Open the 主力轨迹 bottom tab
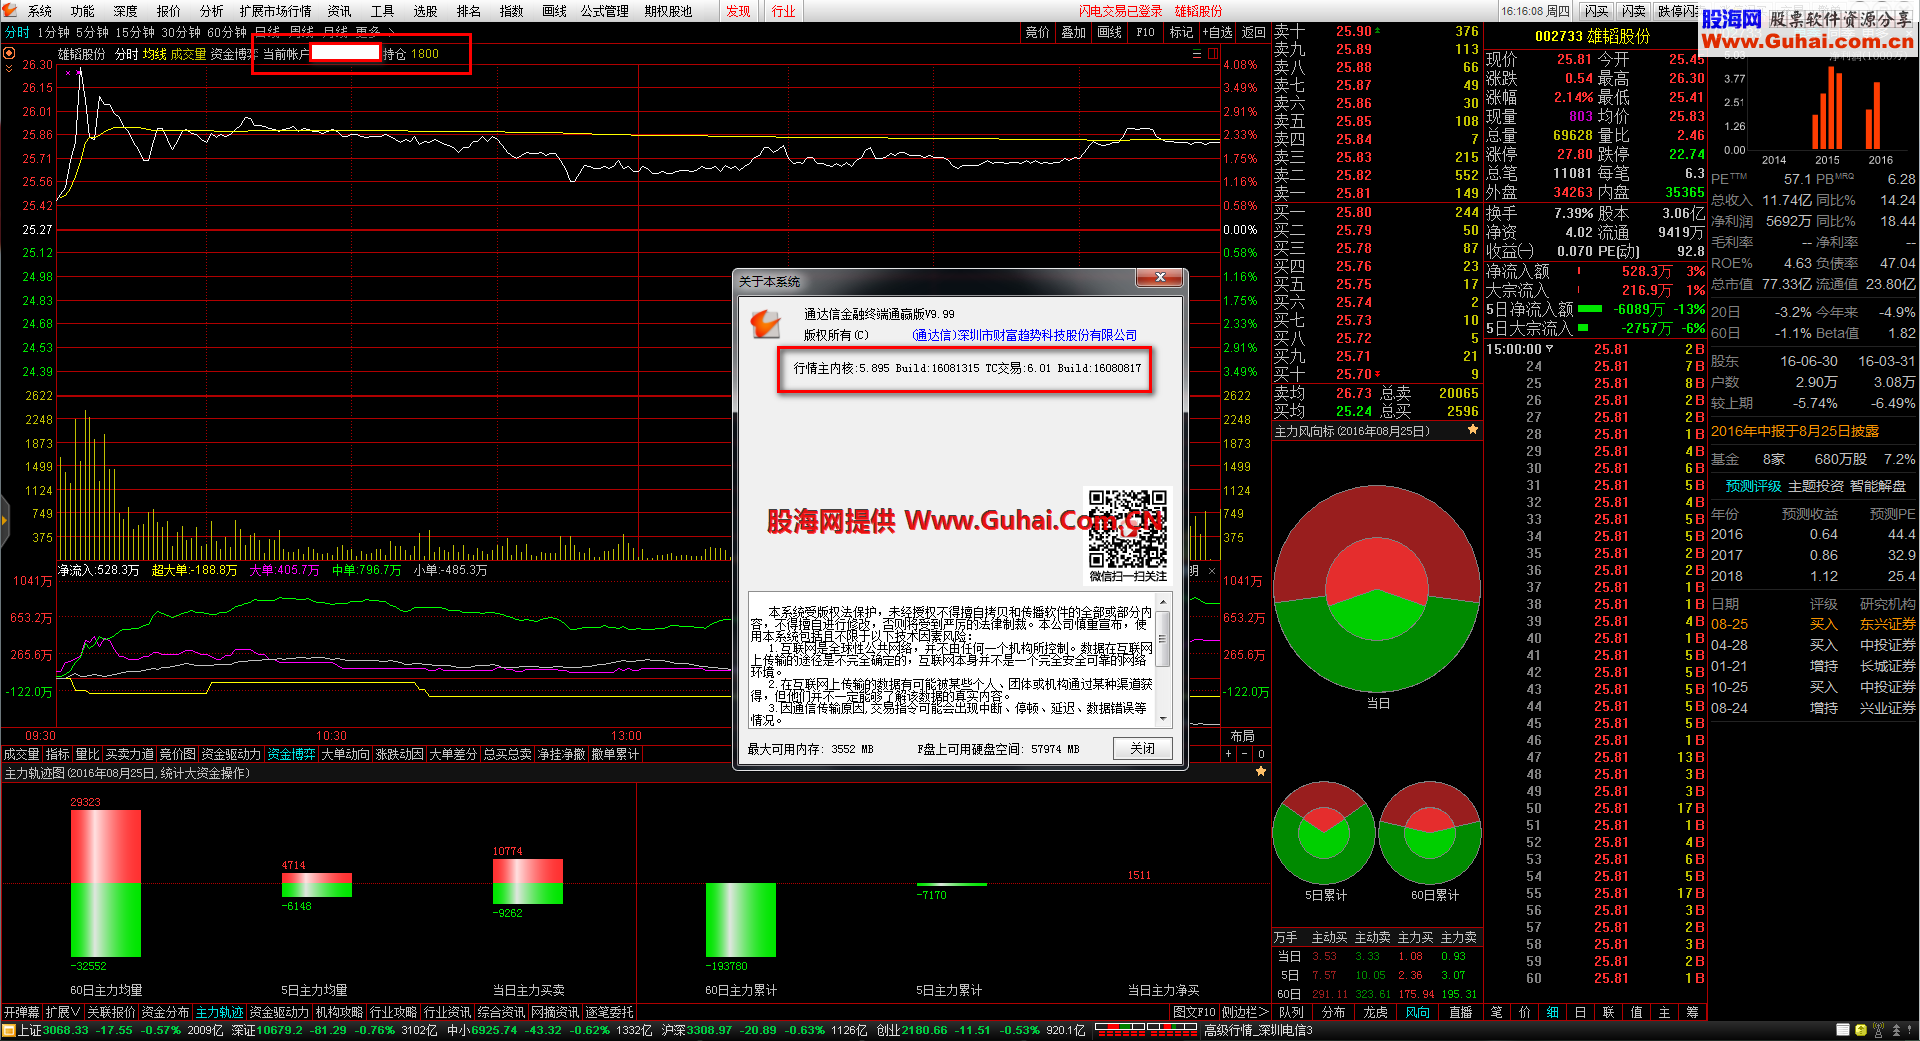The width and height of the screenshot is (1920, 1041). coord(220,1012)
